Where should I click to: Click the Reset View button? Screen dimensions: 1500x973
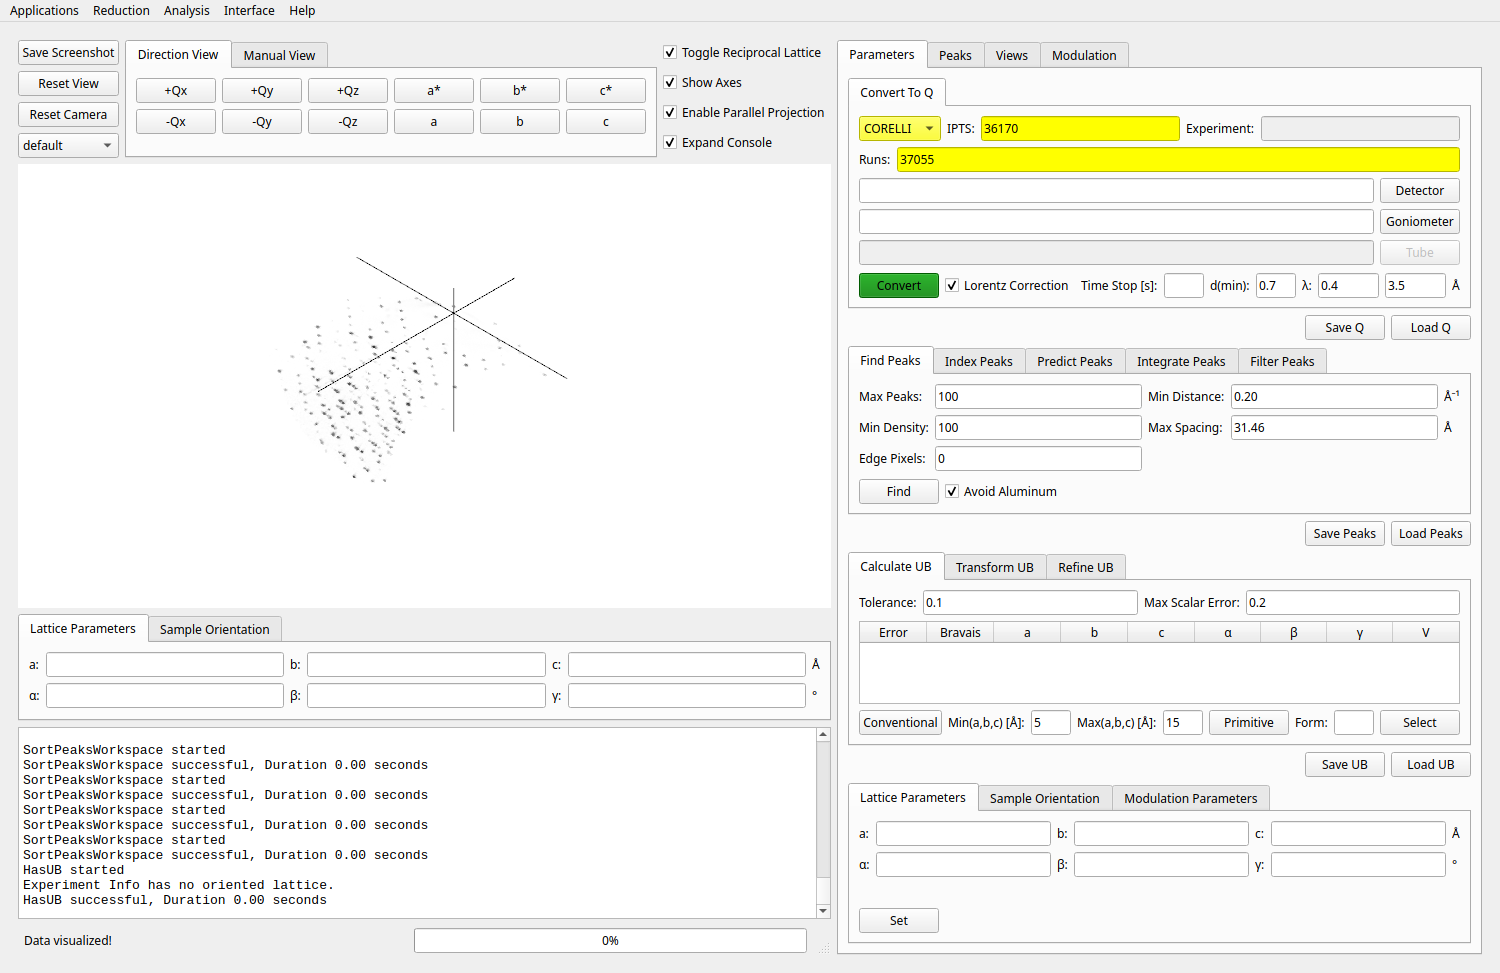(x=68, y=84)
